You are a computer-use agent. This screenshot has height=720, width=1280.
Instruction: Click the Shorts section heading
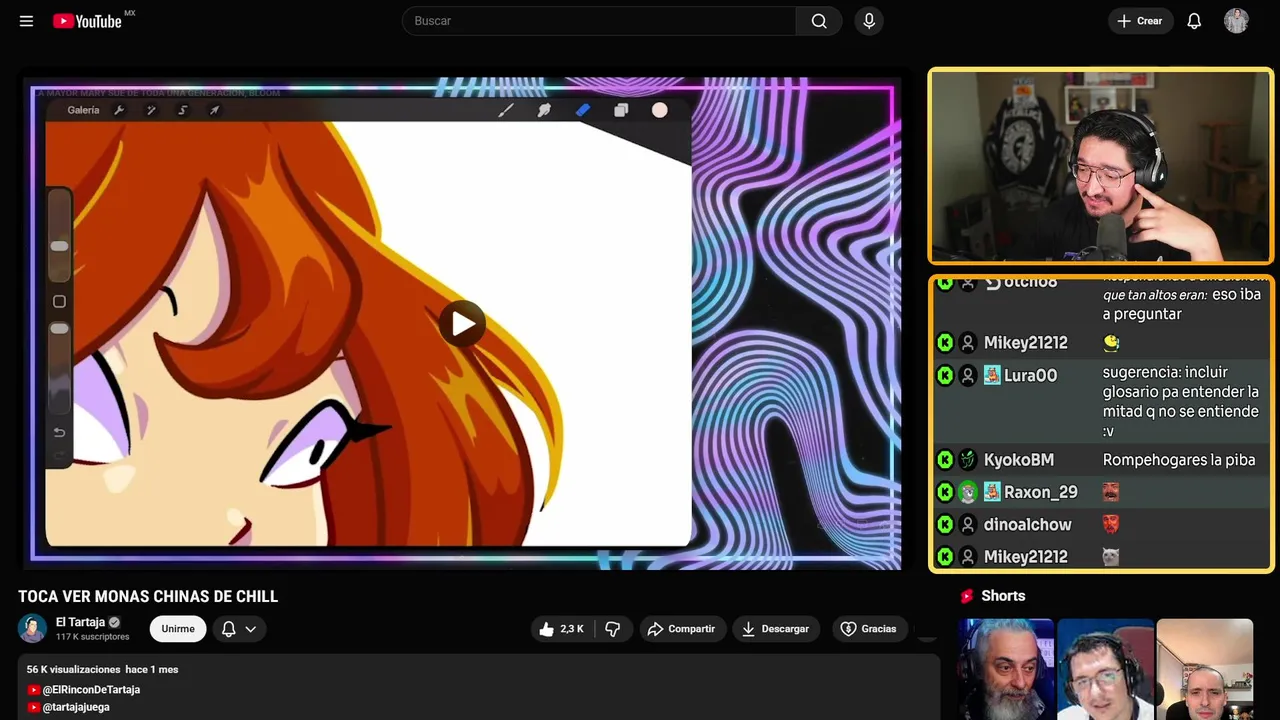(1003, 596)
